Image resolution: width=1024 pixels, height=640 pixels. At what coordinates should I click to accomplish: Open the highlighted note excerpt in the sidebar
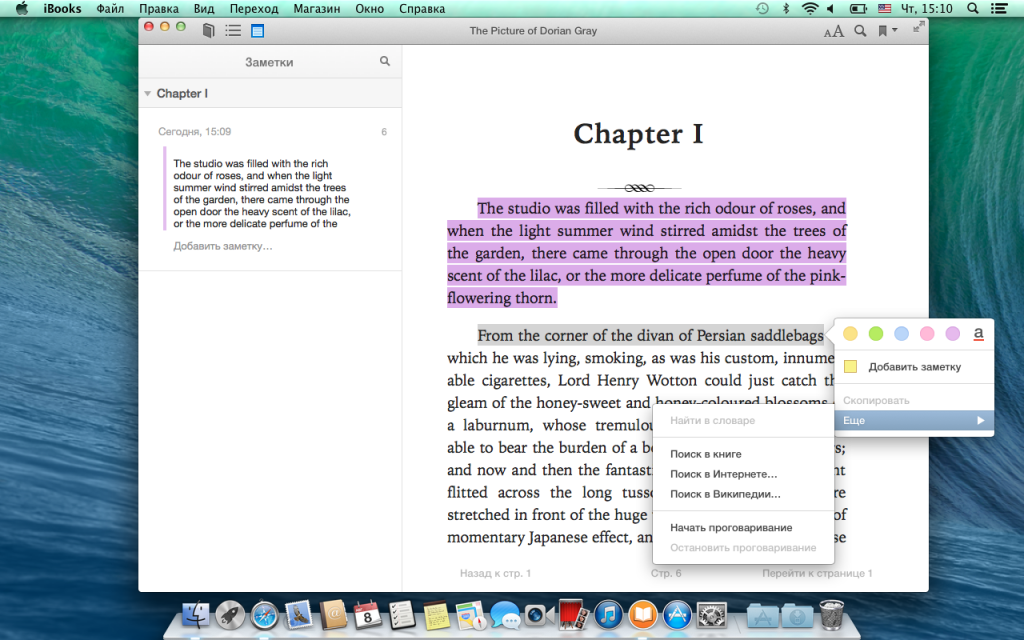261,193
